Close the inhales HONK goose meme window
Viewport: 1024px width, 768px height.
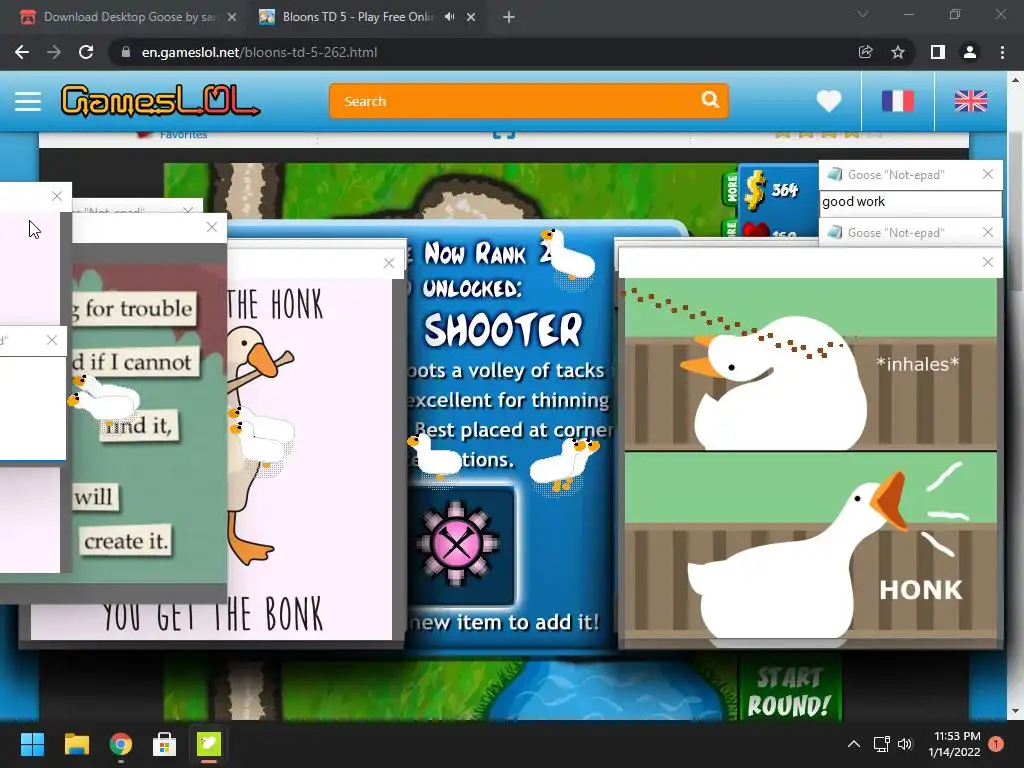coord(988,262)
